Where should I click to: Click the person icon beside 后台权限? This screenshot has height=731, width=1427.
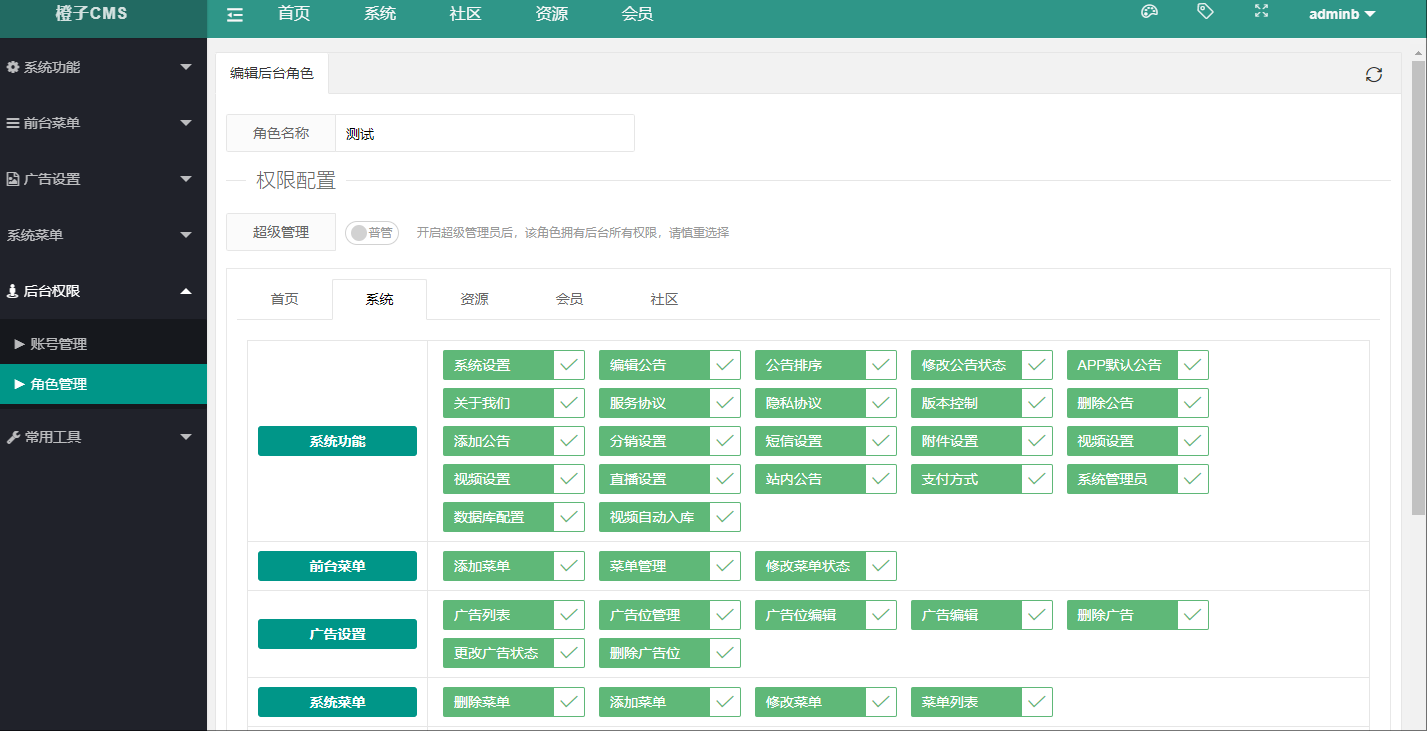coord(12,291)
